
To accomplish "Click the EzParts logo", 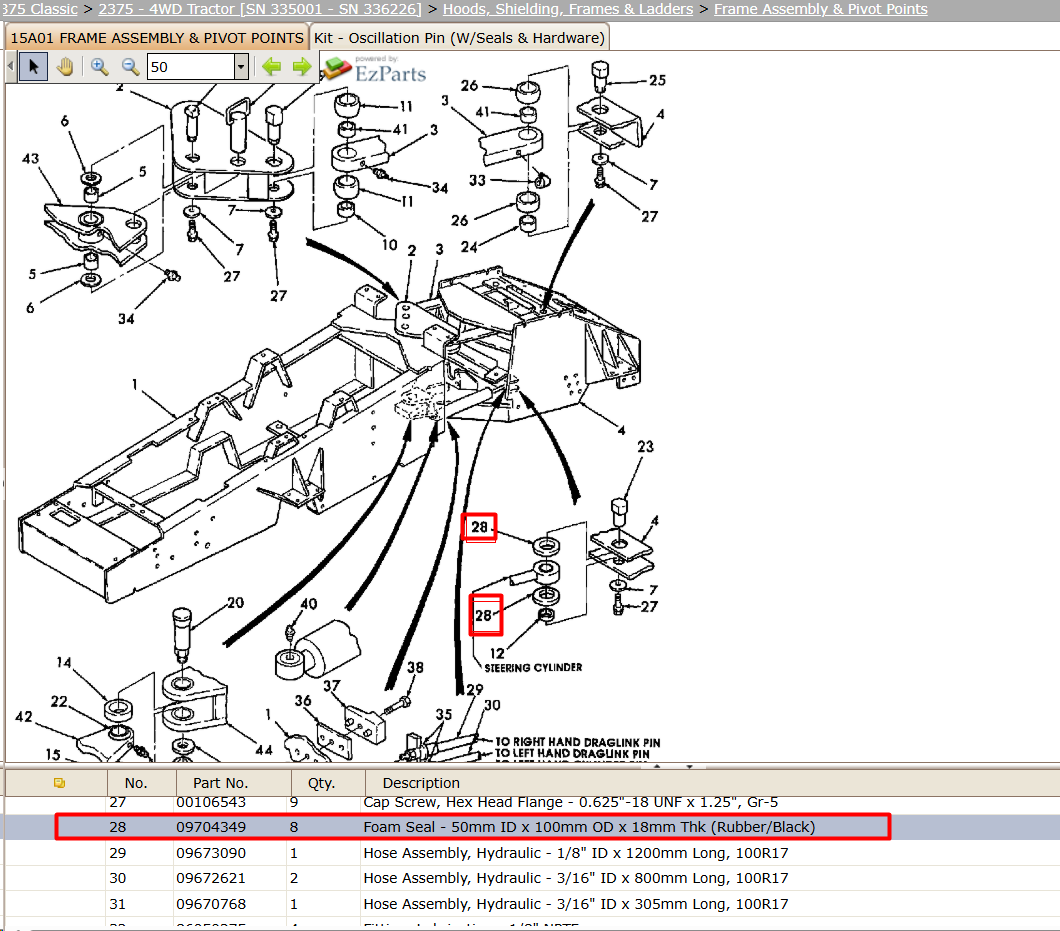I will point(376,69).
